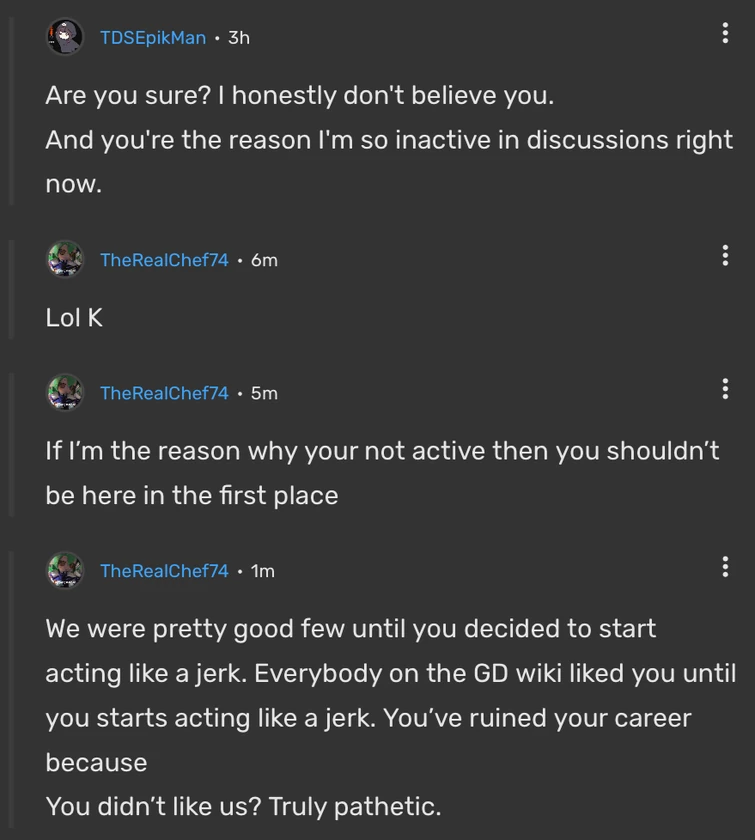Click the "If I'm the reason" comment text

point(382,451)
